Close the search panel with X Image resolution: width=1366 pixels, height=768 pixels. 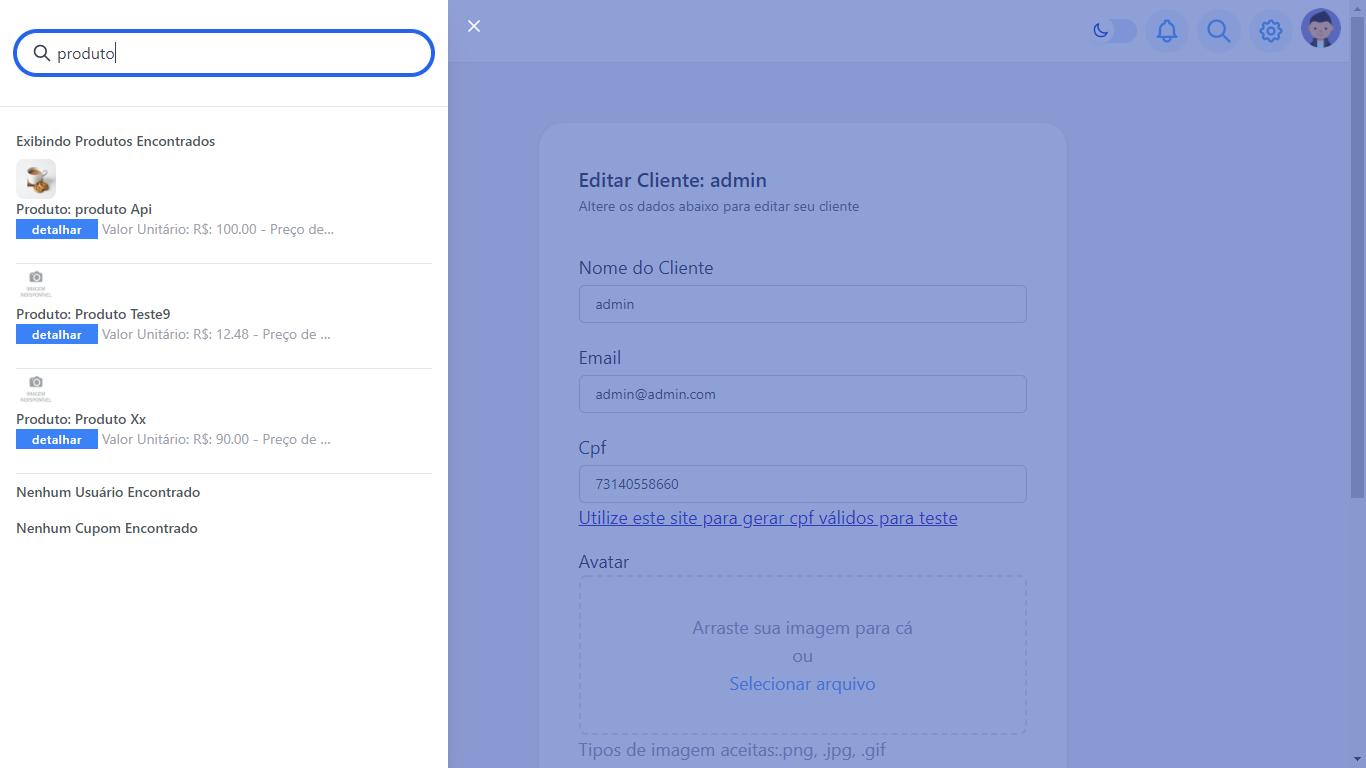[474, 26]
